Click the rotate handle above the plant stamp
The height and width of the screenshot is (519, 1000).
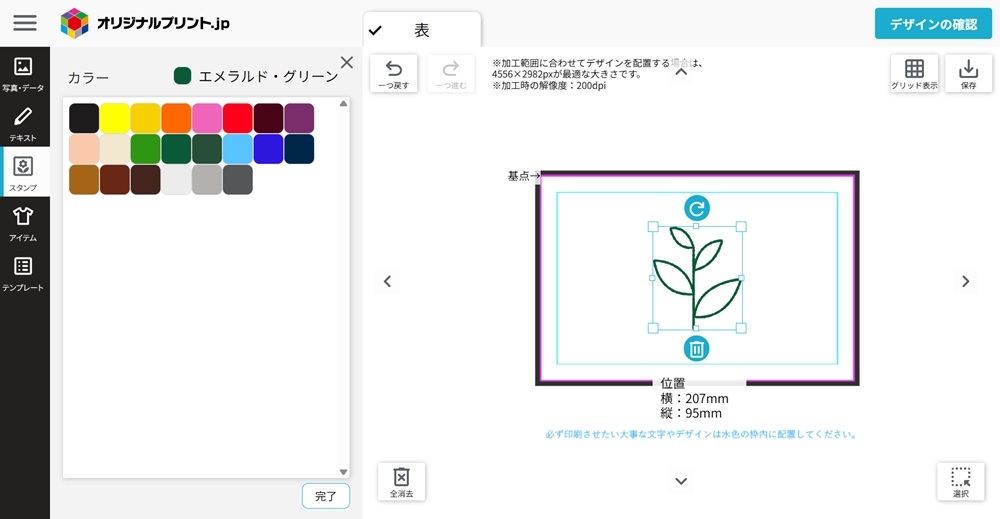click(696, 208)
